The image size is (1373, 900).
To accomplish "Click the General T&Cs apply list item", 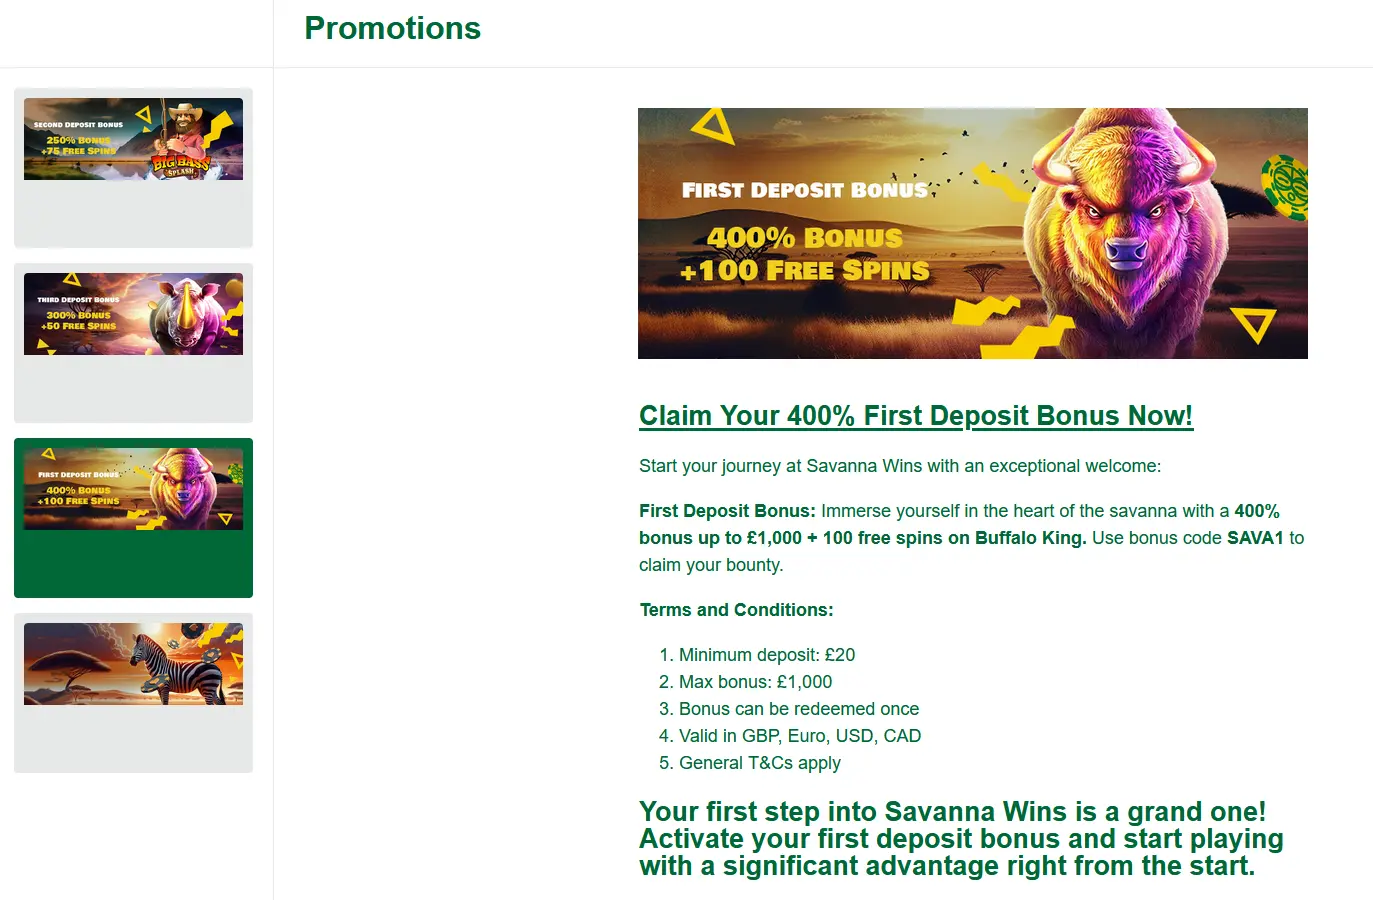I will tap(759, 763).
